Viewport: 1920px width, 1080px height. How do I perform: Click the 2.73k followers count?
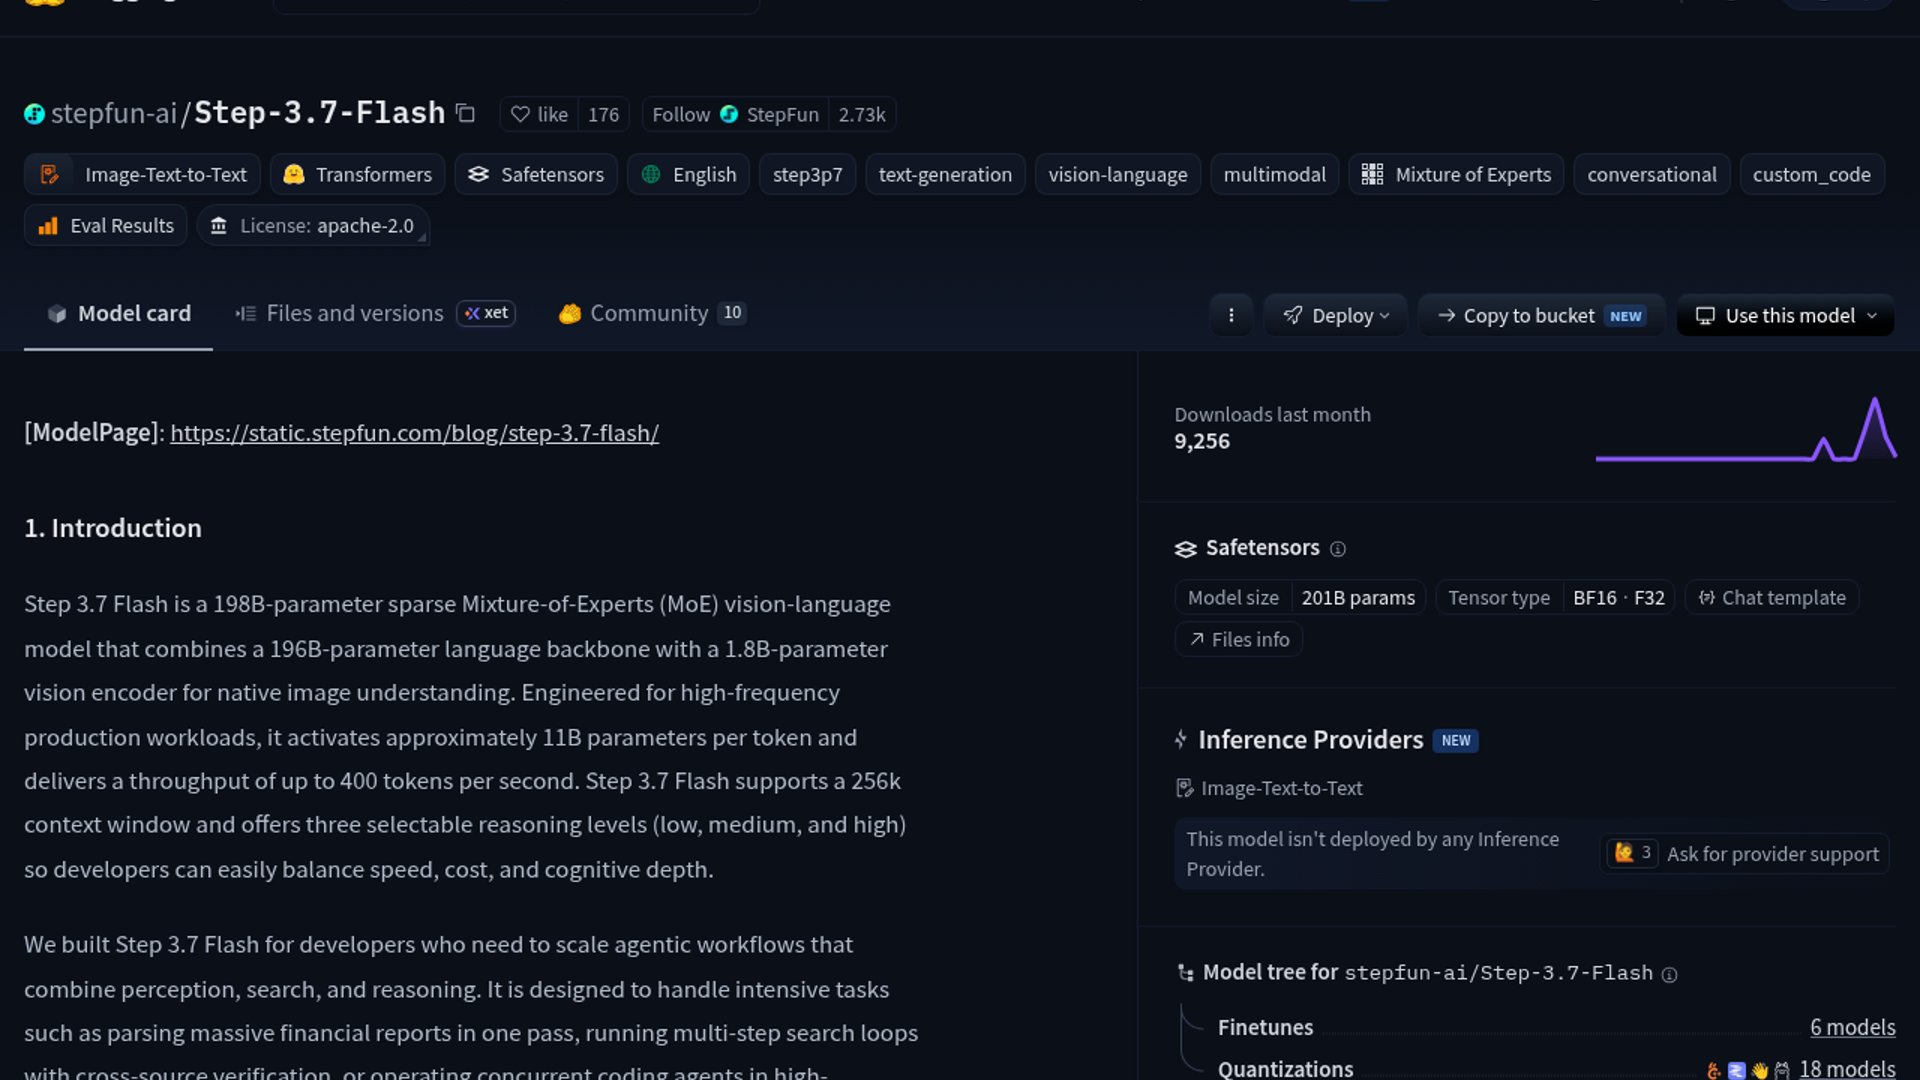click(x=861, y=114)
